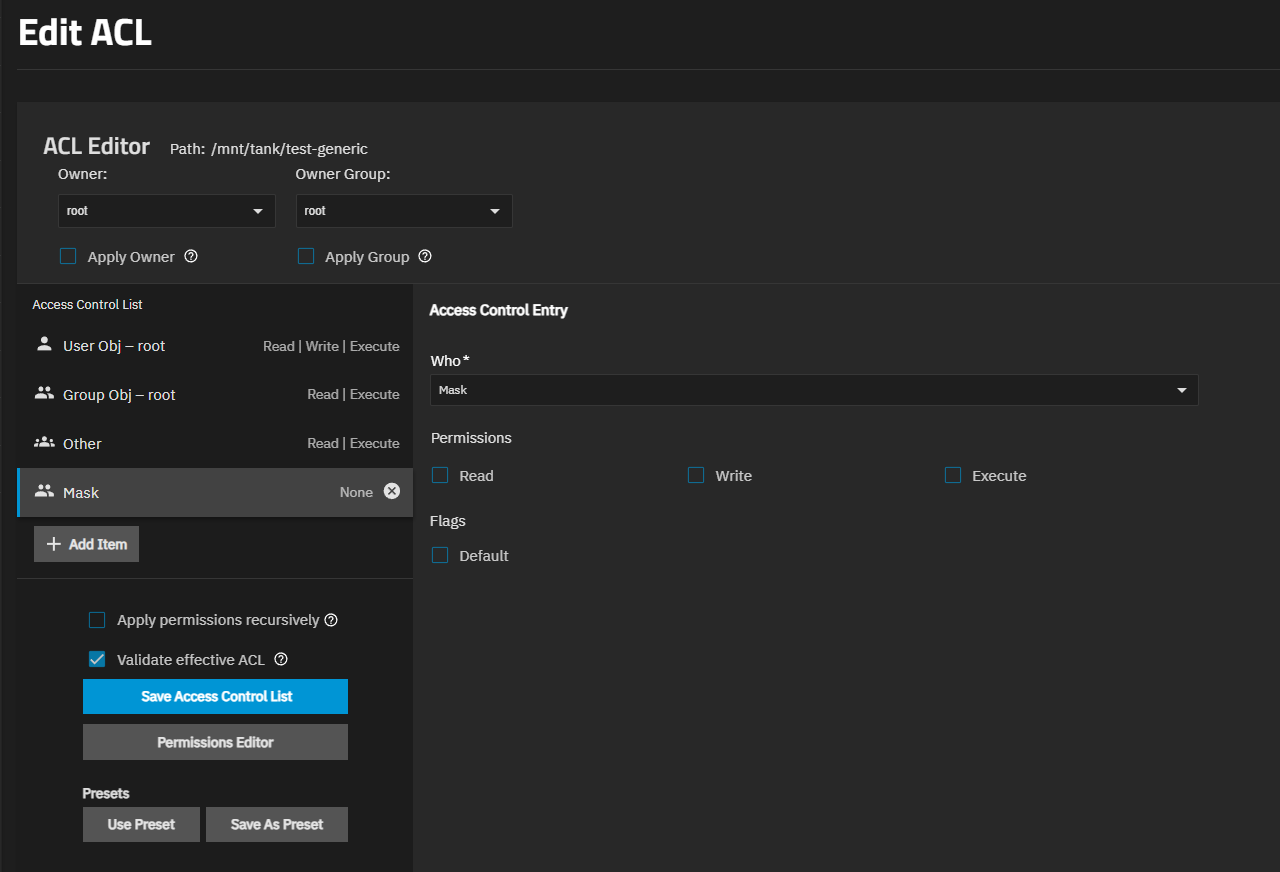Click the Other groups icon

(44, 442)
